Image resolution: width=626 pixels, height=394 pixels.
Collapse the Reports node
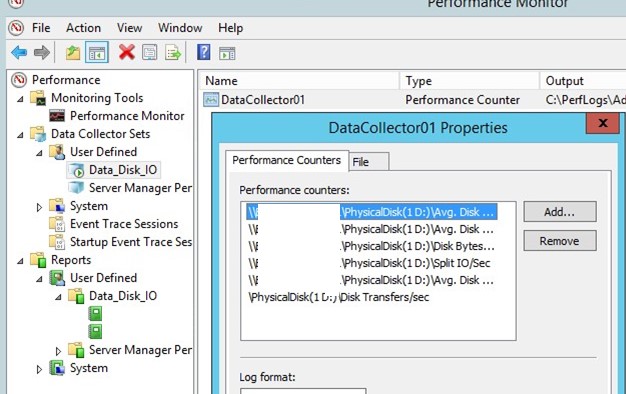pyautogui.click(x=20, y=261)
